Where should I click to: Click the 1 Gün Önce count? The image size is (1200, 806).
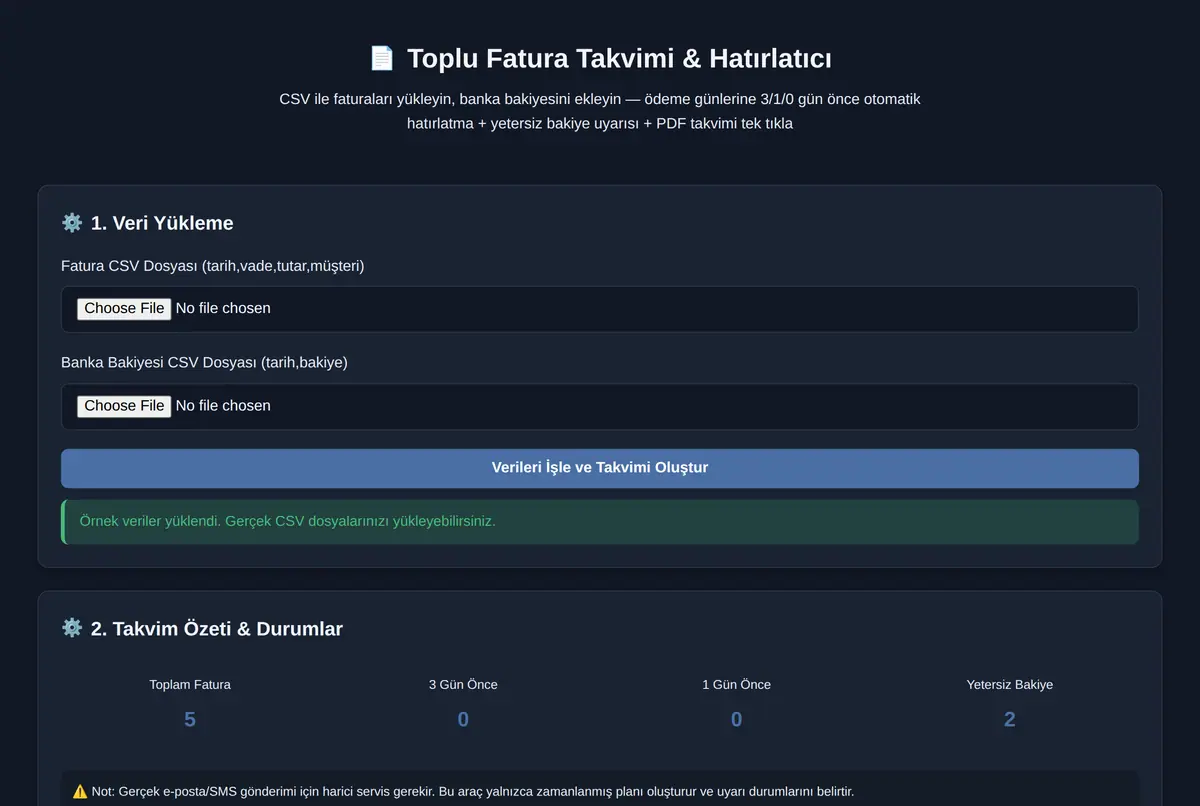pyautogui.click(x=736, y=719)
